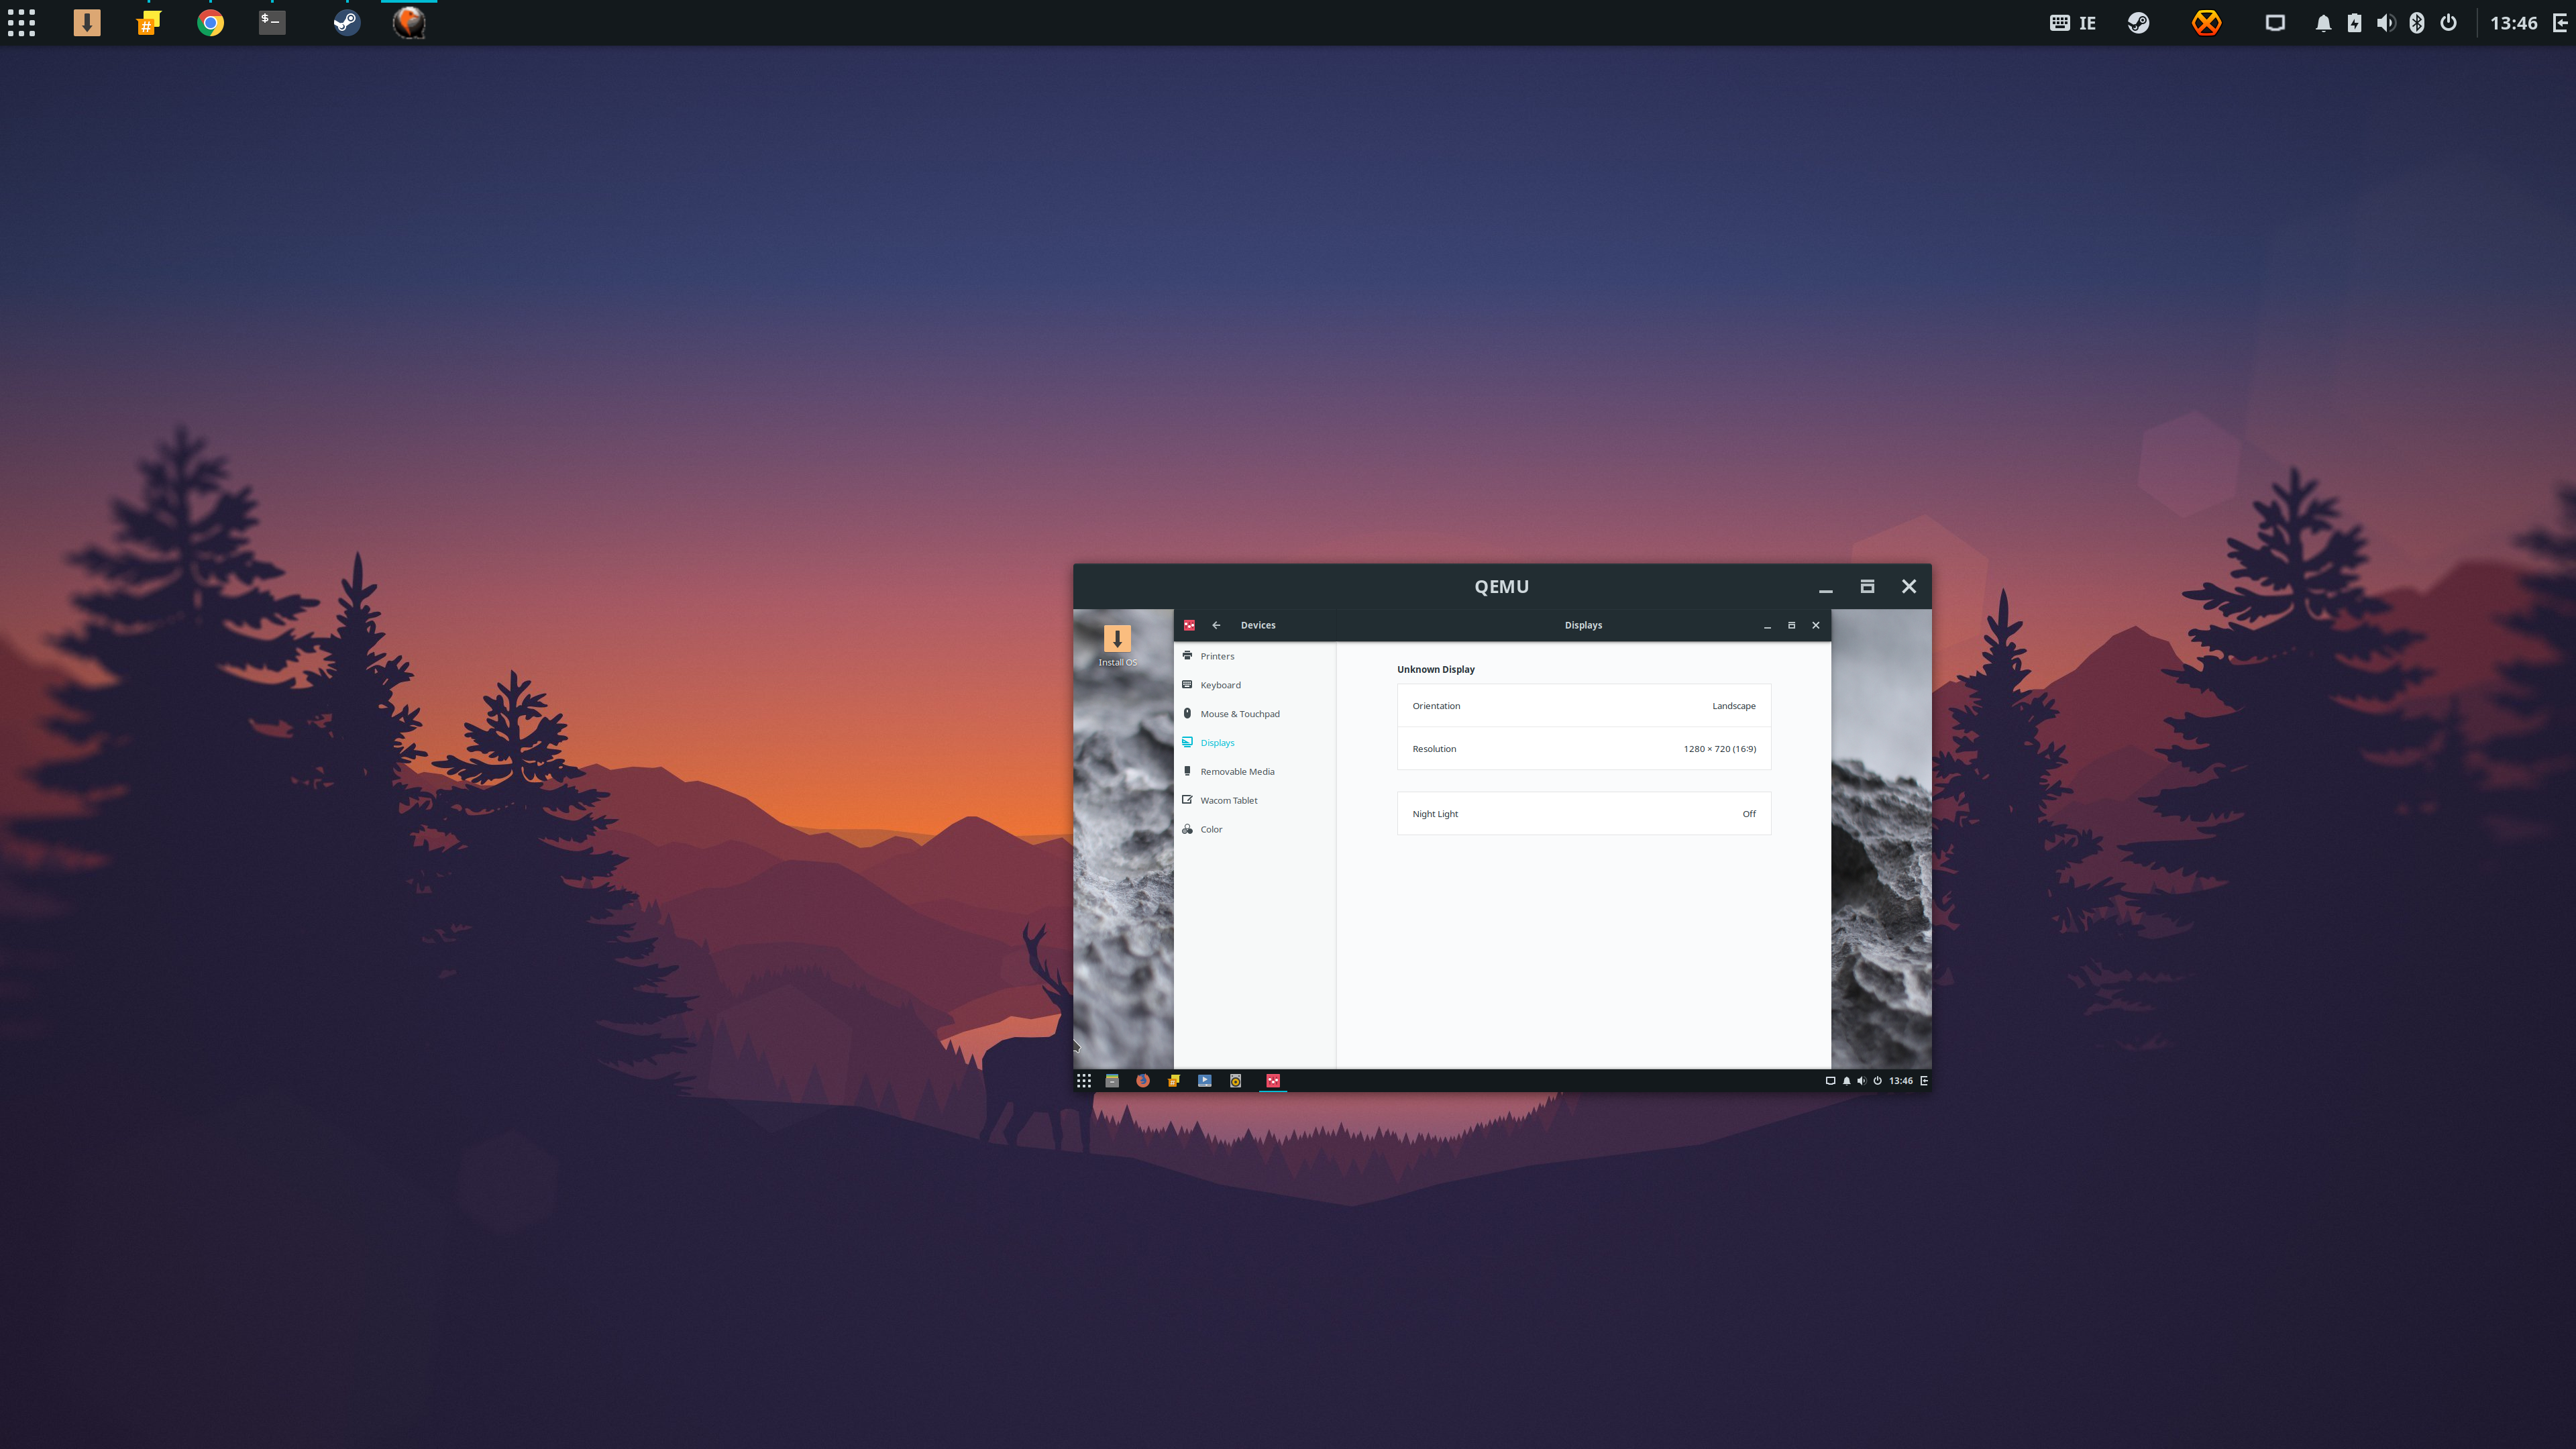This screenshot has width=2576, height=1449.
Task: Open the Raven sidebar toggle in host panel
Action: click(x=2560, y=23)
